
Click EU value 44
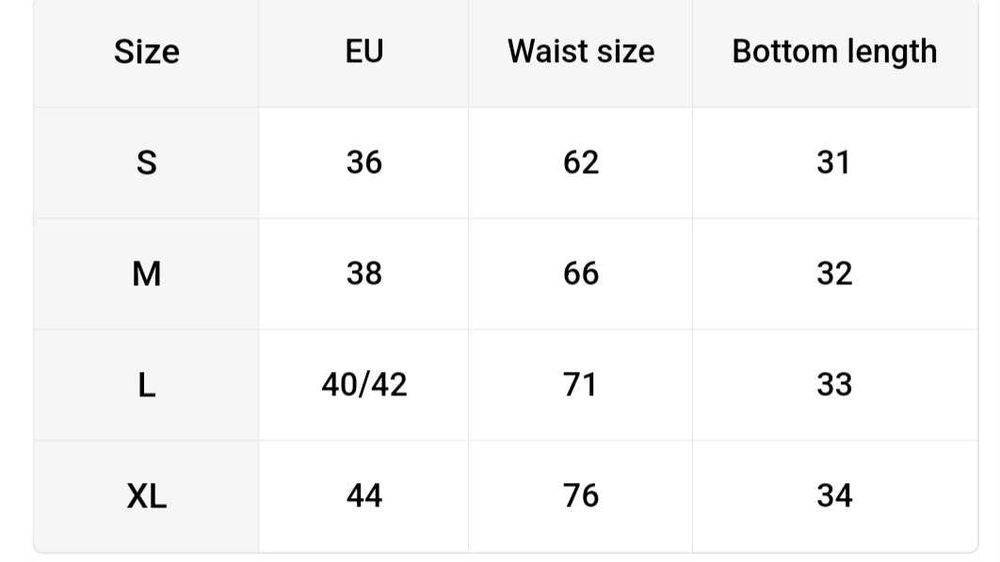click(363, 496)
